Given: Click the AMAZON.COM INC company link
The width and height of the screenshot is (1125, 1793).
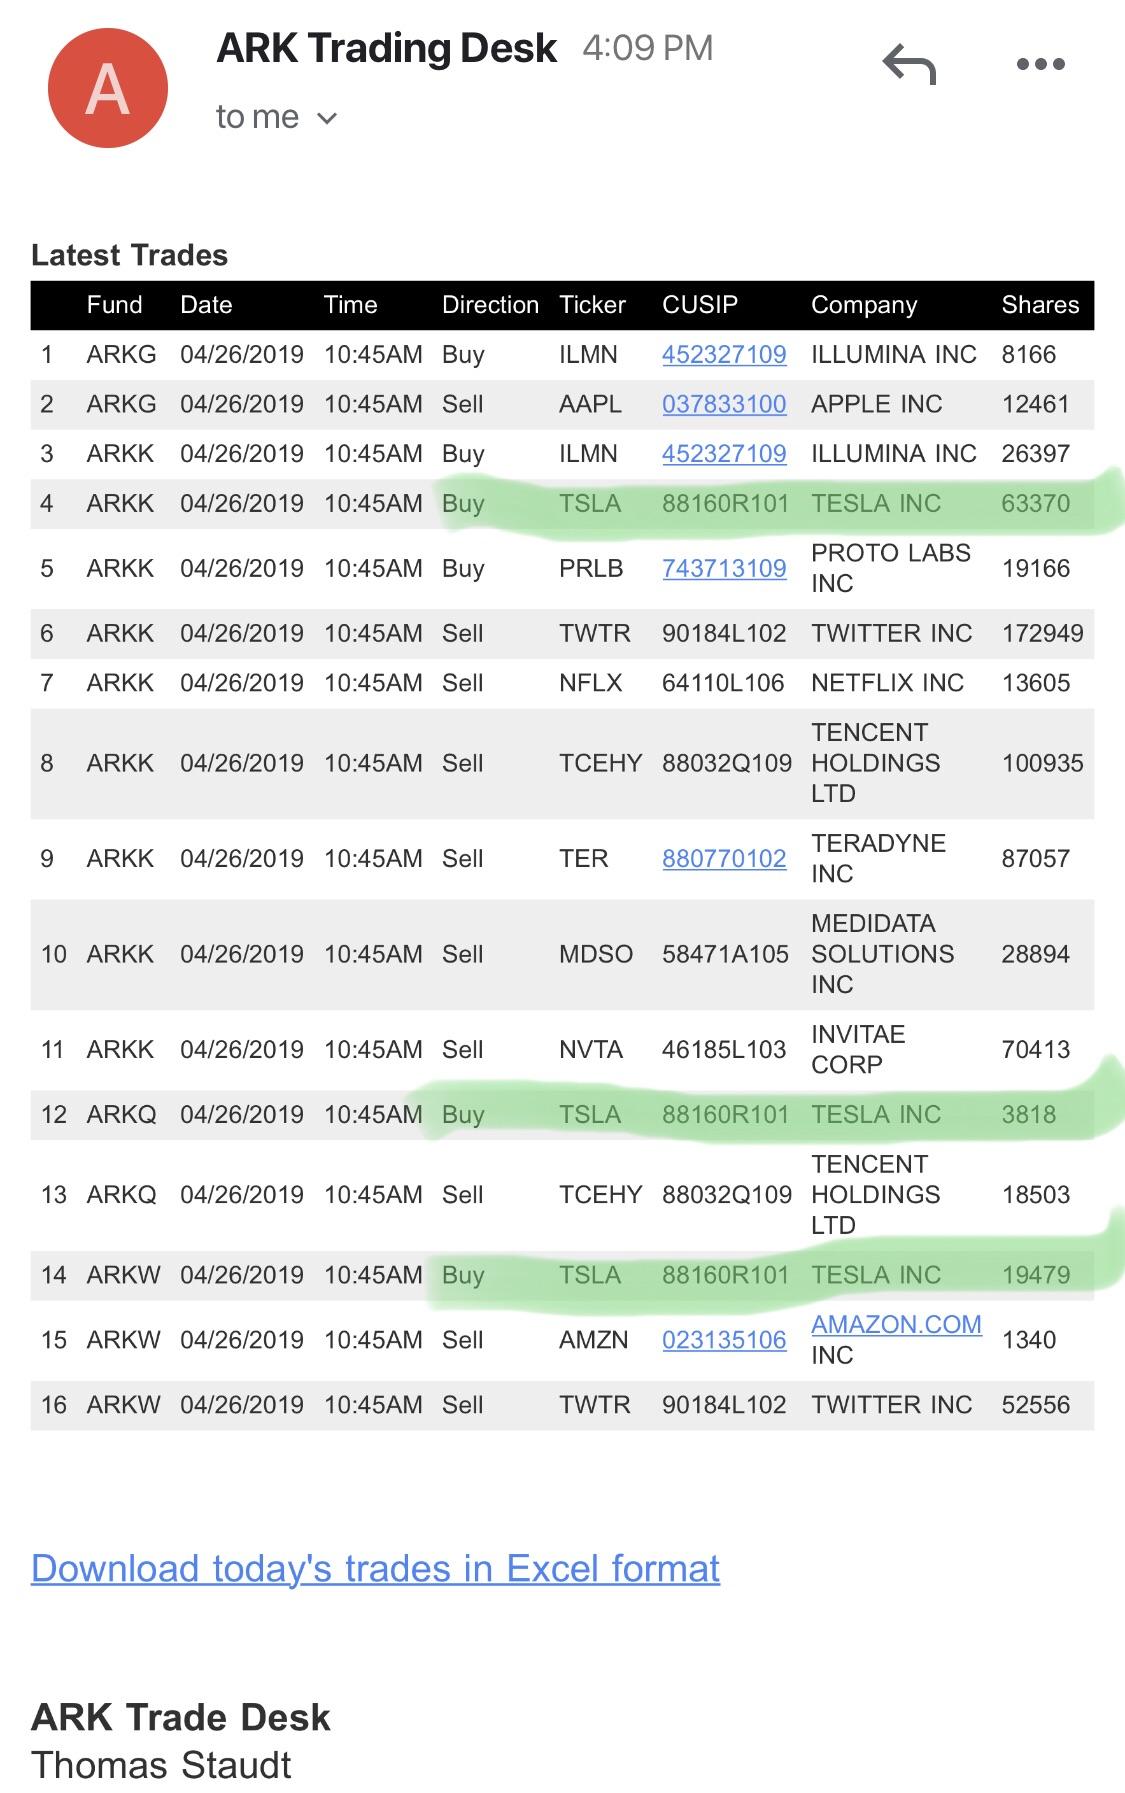Looking at the screenshot, I should click(896, 1323).
